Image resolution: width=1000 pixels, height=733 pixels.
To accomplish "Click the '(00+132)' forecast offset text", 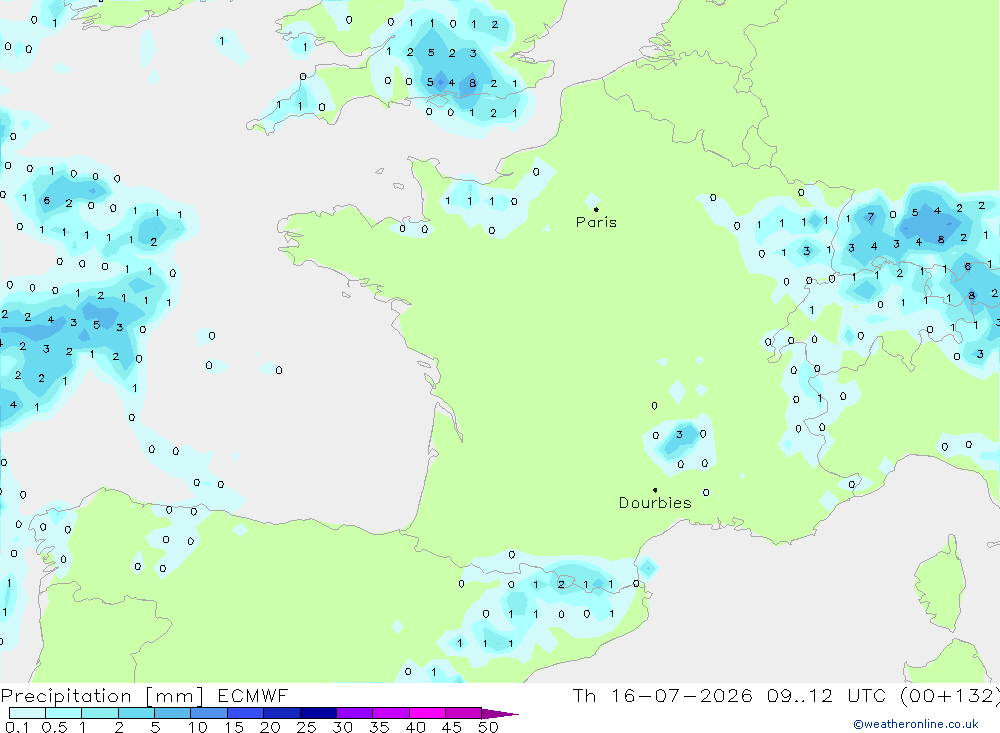I will [950, 696].
